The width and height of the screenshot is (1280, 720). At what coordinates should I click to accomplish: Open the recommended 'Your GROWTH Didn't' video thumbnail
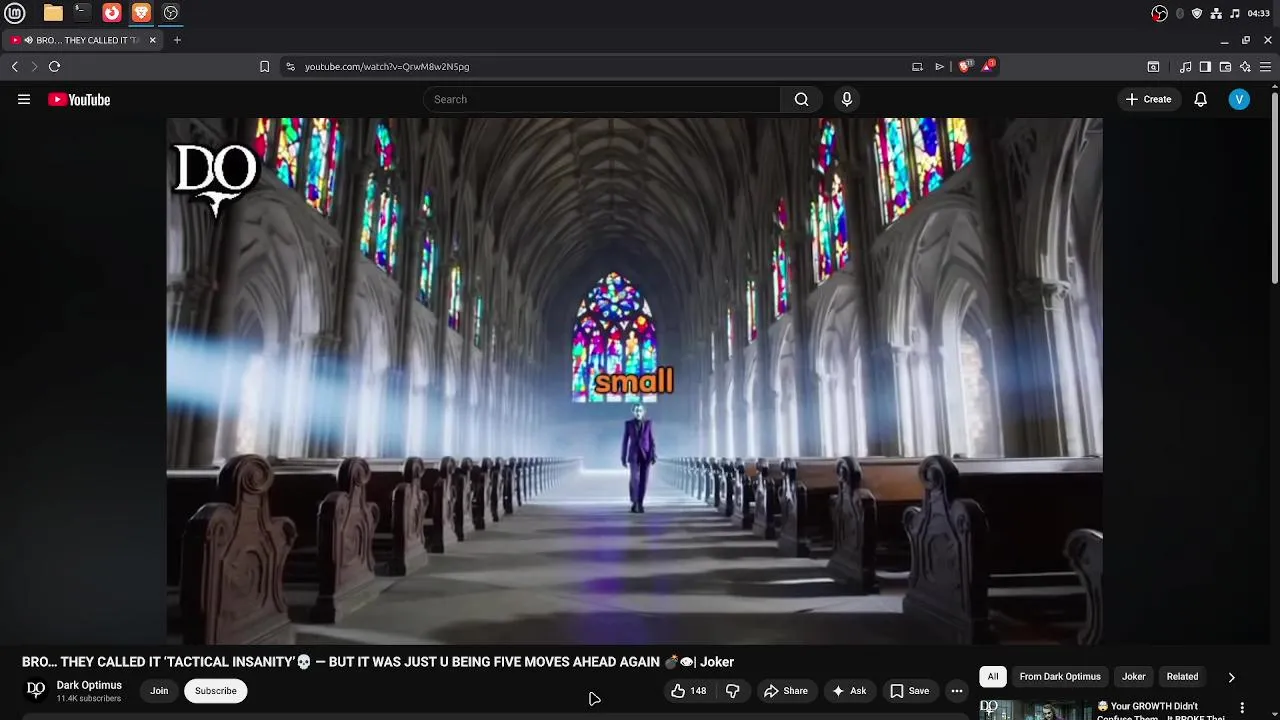[1034, 709]
